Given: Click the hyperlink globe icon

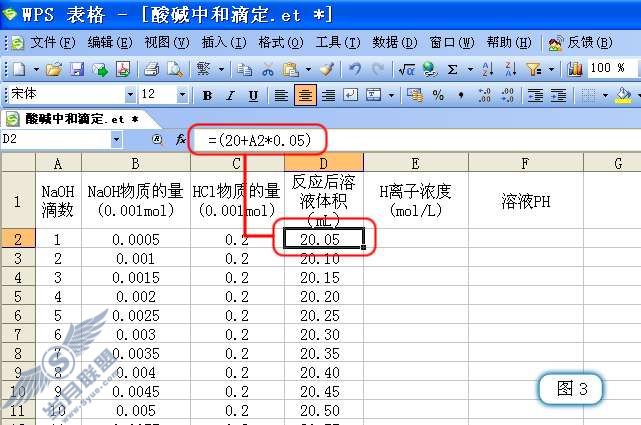Looking at the screenshot, I should 429,69.
